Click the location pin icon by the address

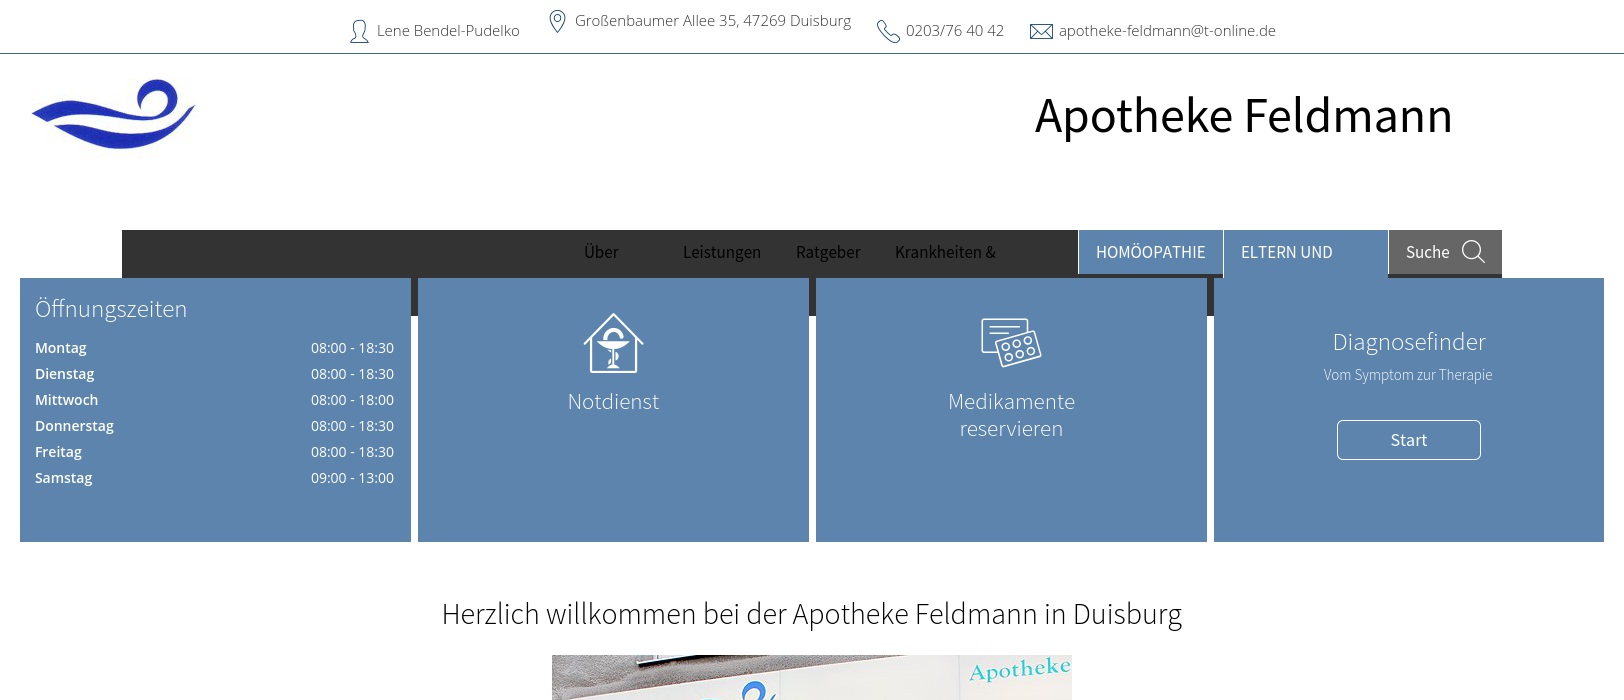(558, 21)
